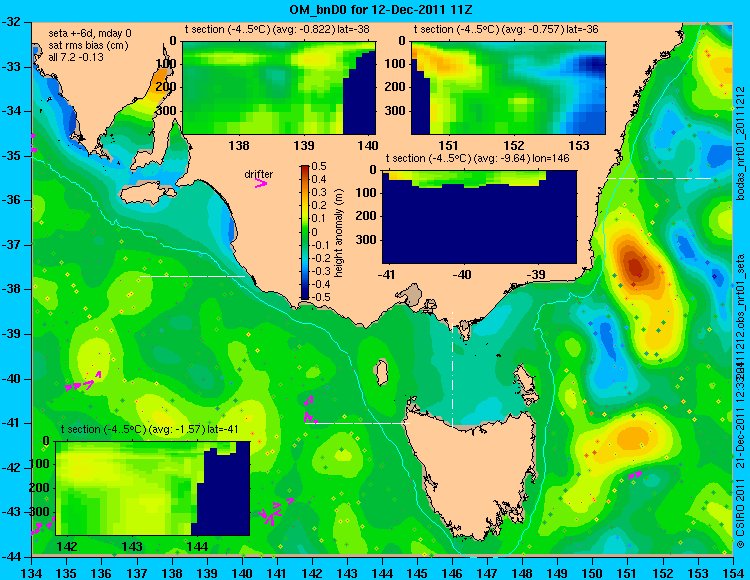Click King Island in Bass Strait
Image resolution: width=750 pixels, height=580 pixels.
tap(381, 372)
